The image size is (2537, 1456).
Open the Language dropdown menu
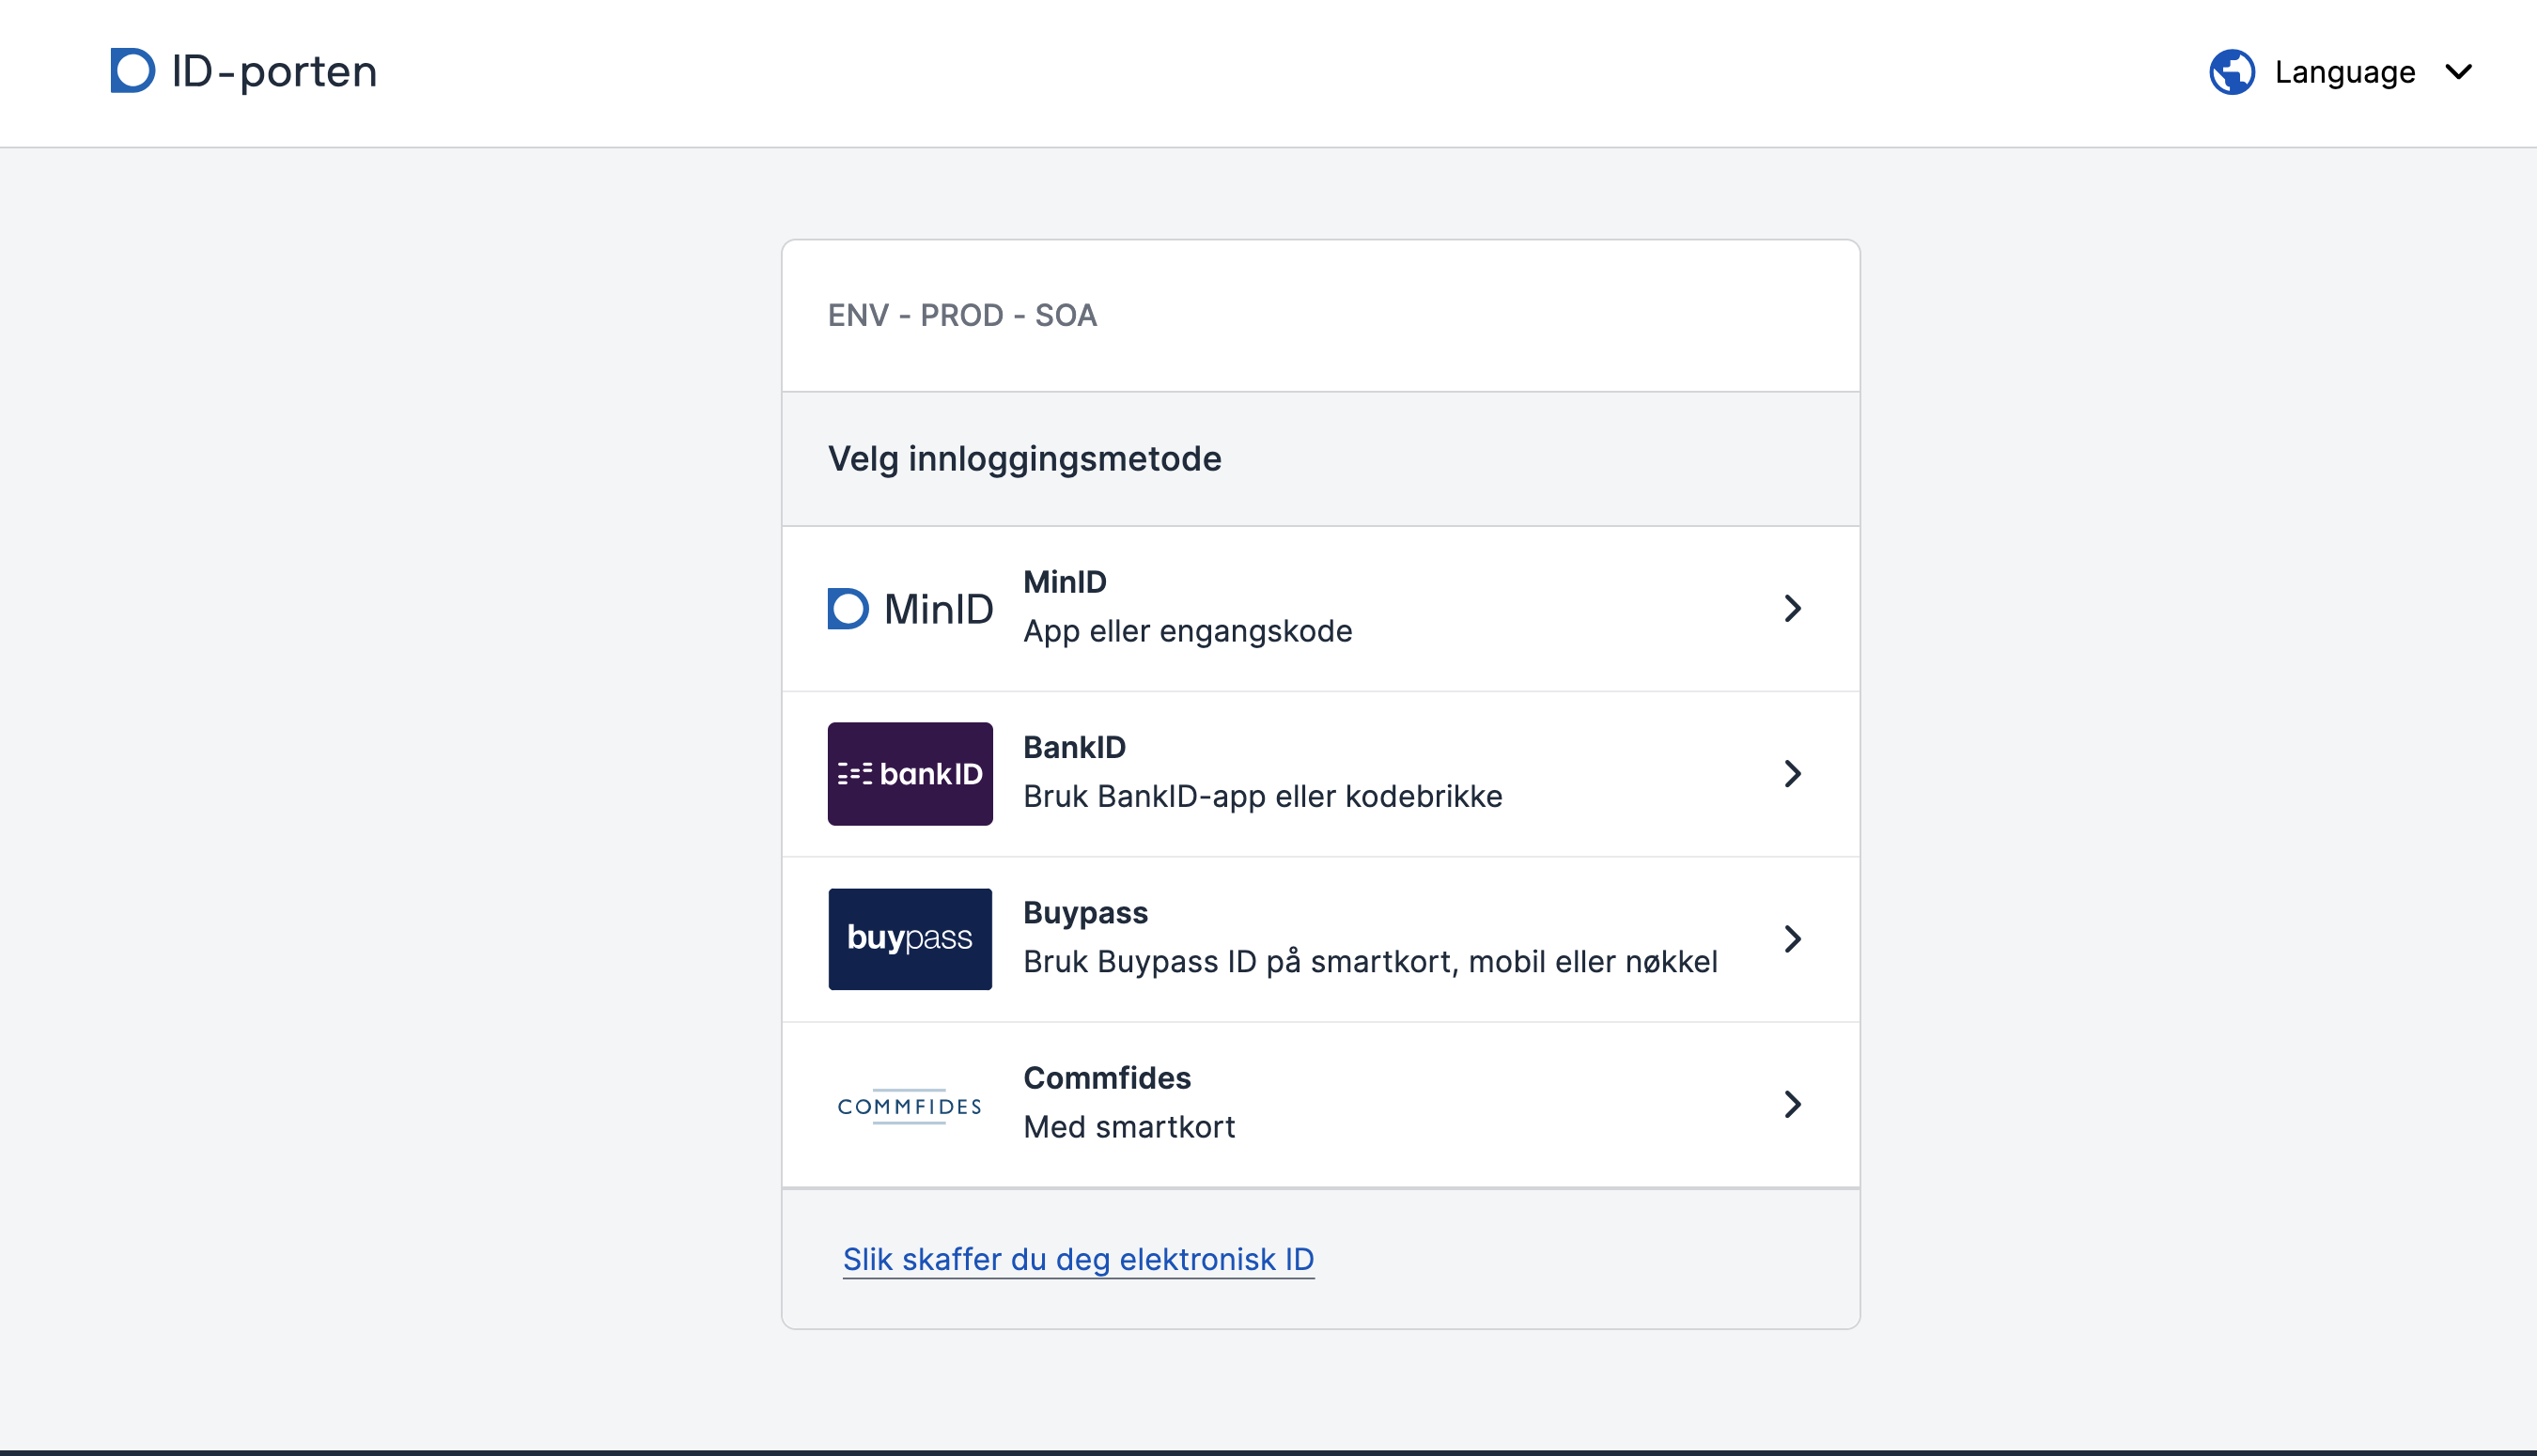point(2344,72)
